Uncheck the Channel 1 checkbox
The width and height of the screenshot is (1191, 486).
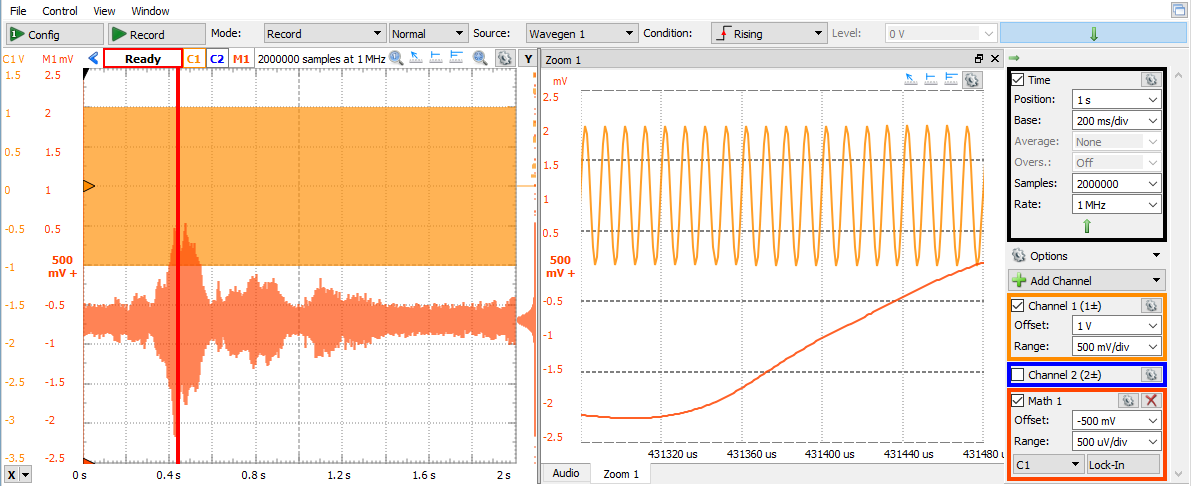tap(1018, 304)
